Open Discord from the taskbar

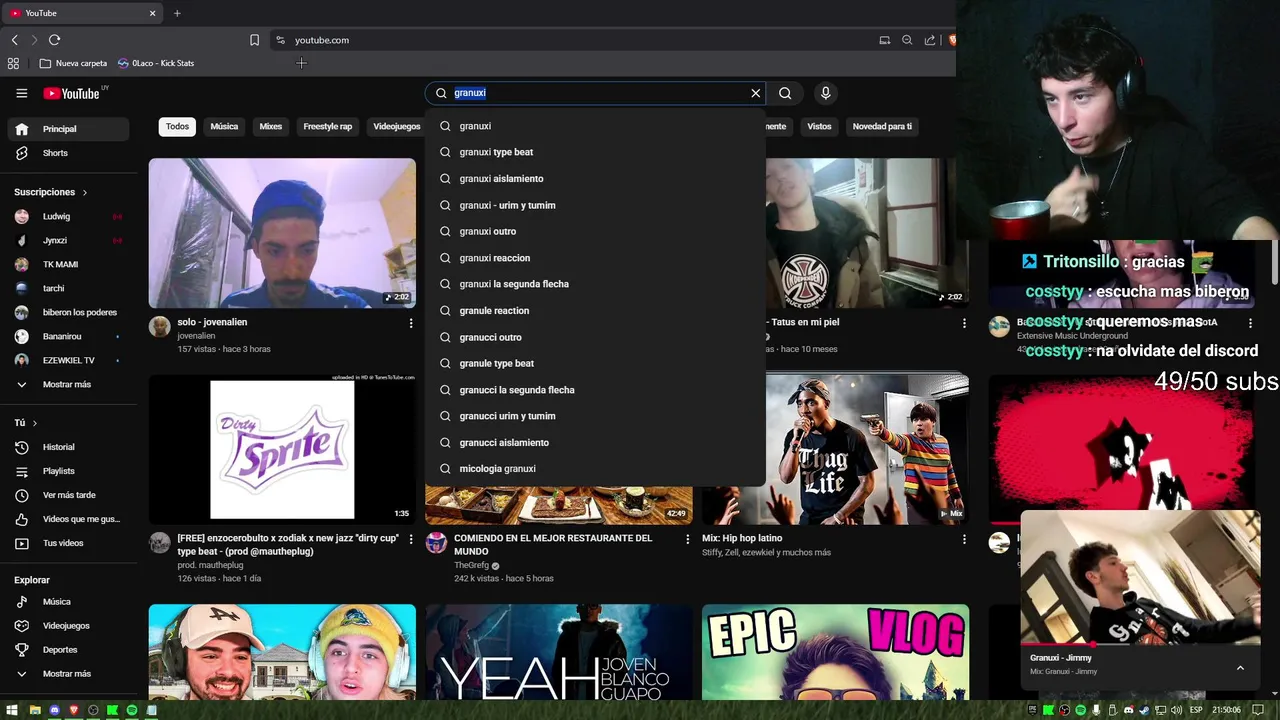point(54,710)
